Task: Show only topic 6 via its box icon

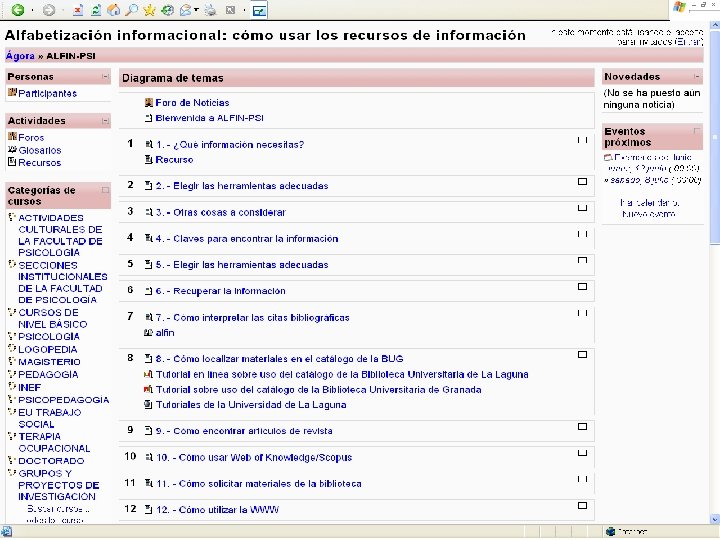Action: click(x=582, y=287)
